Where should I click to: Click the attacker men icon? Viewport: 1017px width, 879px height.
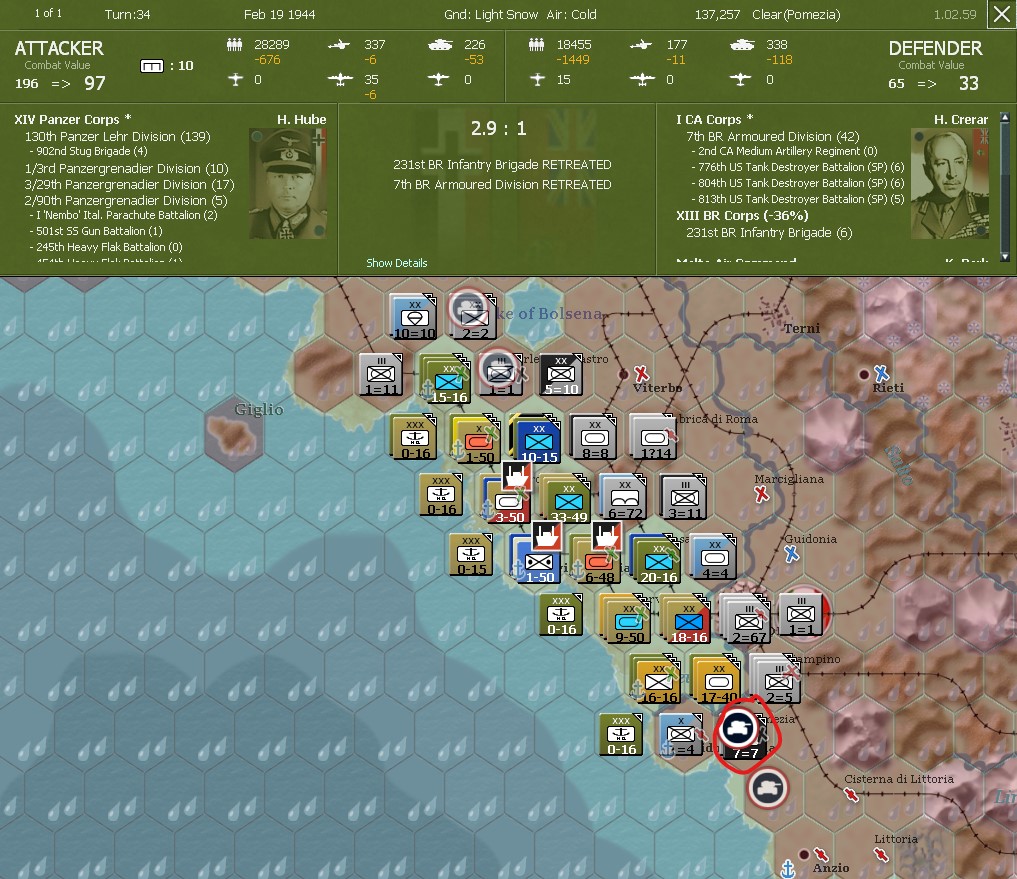(234, 45)
